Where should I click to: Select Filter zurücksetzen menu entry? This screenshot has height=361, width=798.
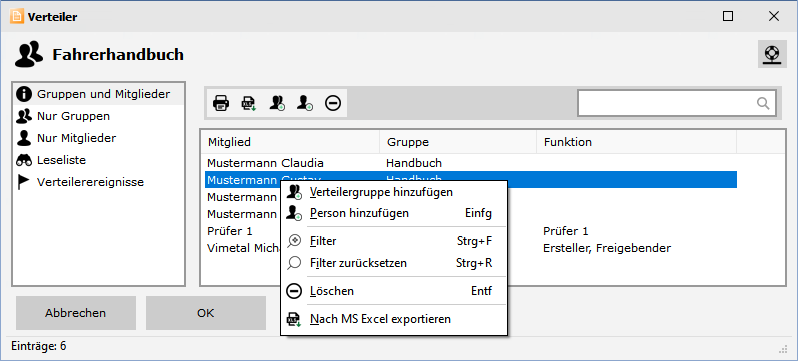tap(394, 263)
